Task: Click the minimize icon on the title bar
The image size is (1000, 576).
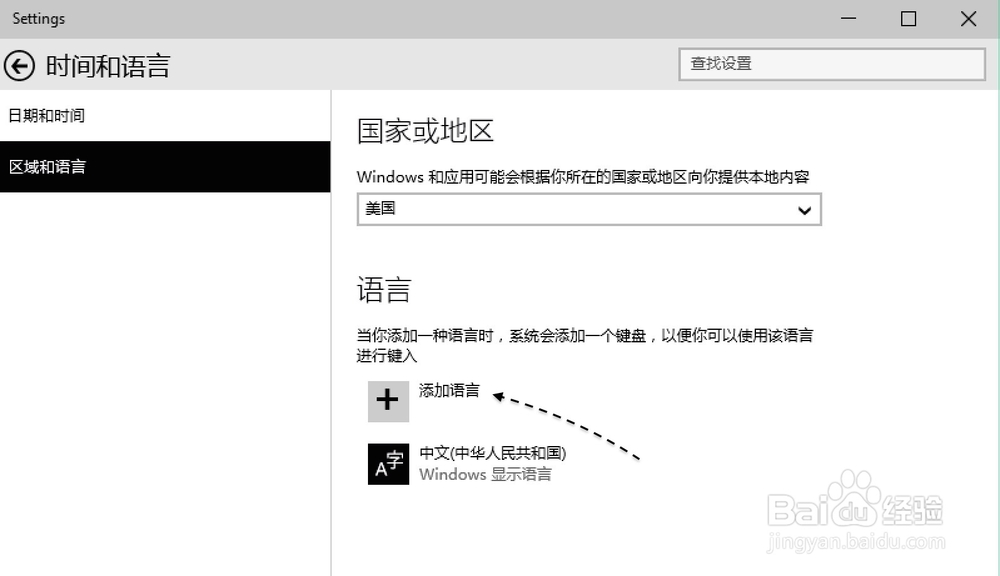Action: [848, 18]
